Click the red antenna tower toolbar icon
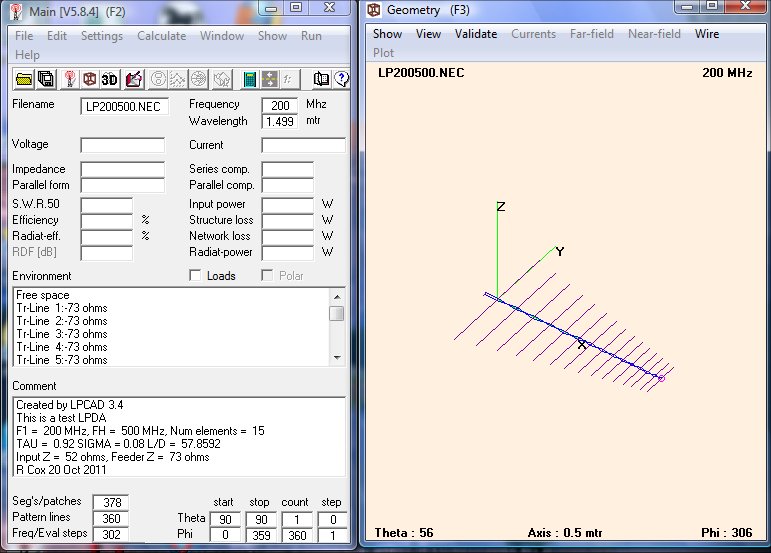771x553 pixels. click(x=69, y=79)
